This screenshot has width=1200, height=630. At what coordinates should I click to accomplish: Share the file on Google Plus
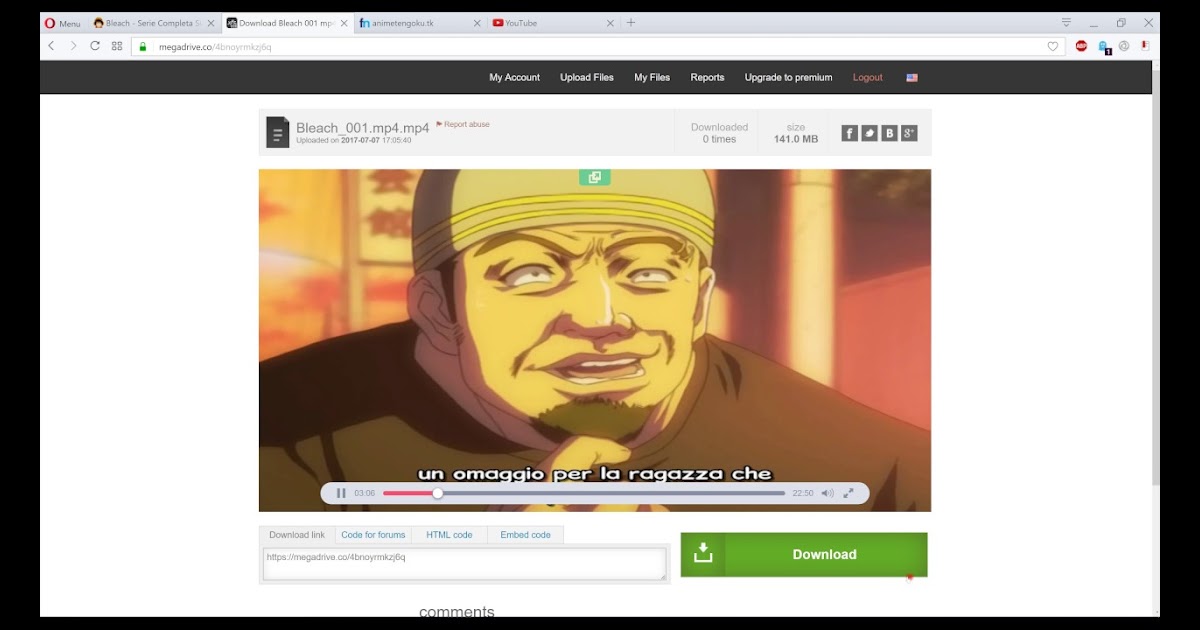(x=909, y=133)
